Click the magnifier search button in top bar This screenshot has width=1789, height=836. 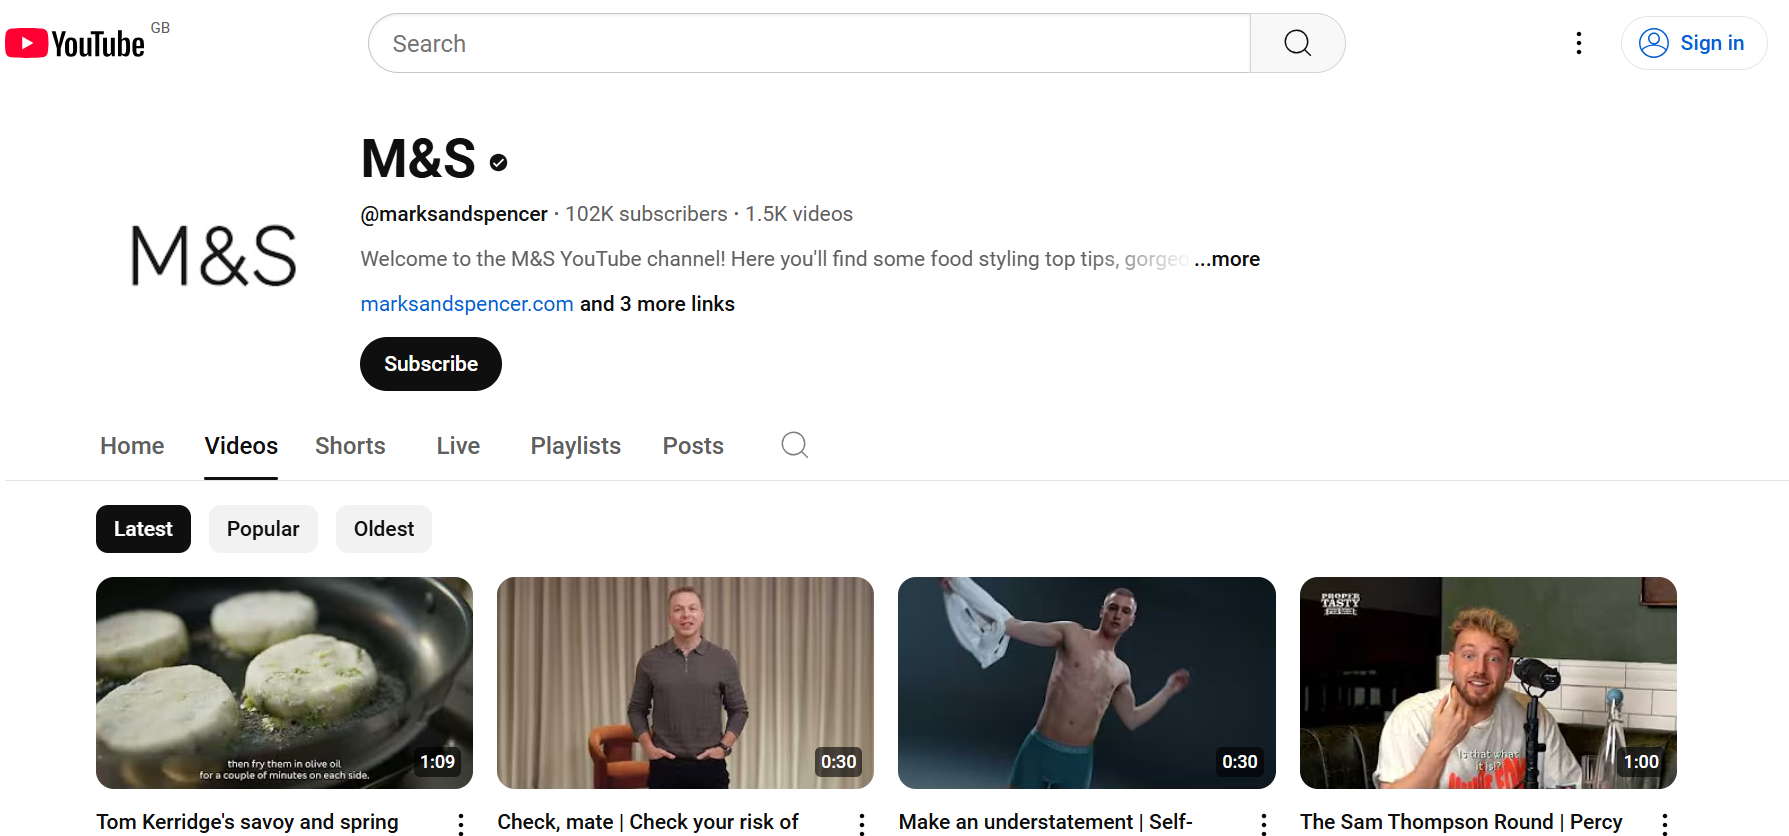click(1297, 43)
